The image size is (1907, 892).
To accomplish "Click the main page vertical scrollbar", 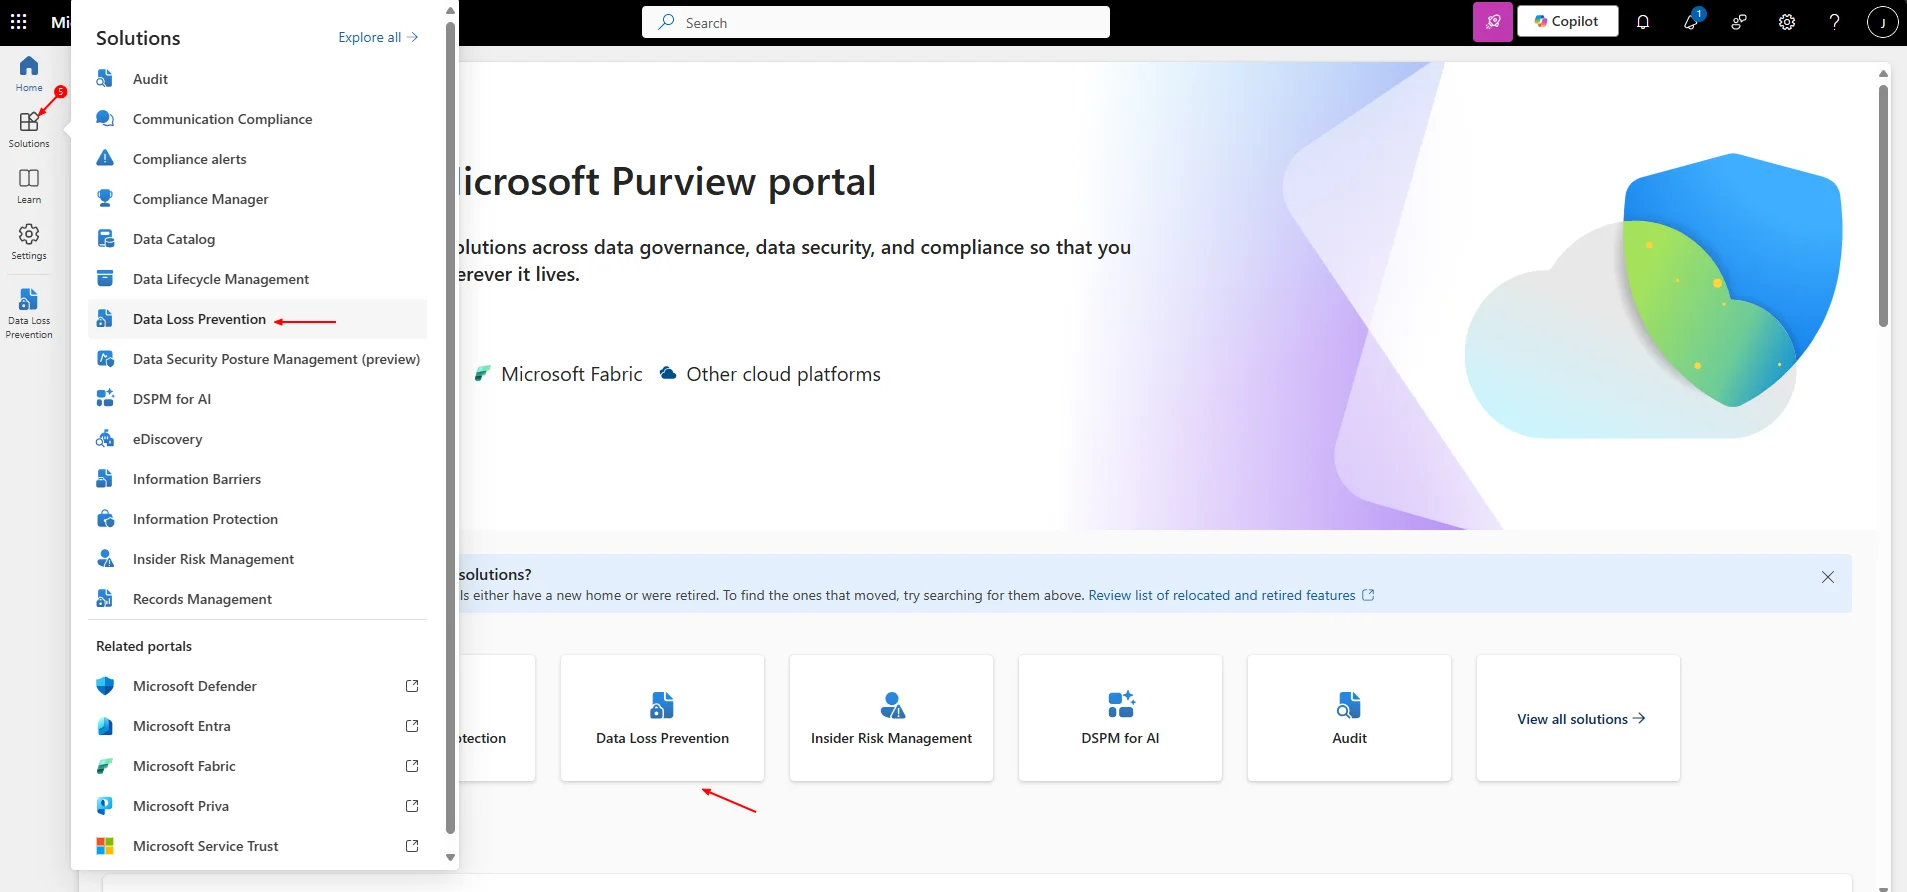I will [x=1883, y=205].
